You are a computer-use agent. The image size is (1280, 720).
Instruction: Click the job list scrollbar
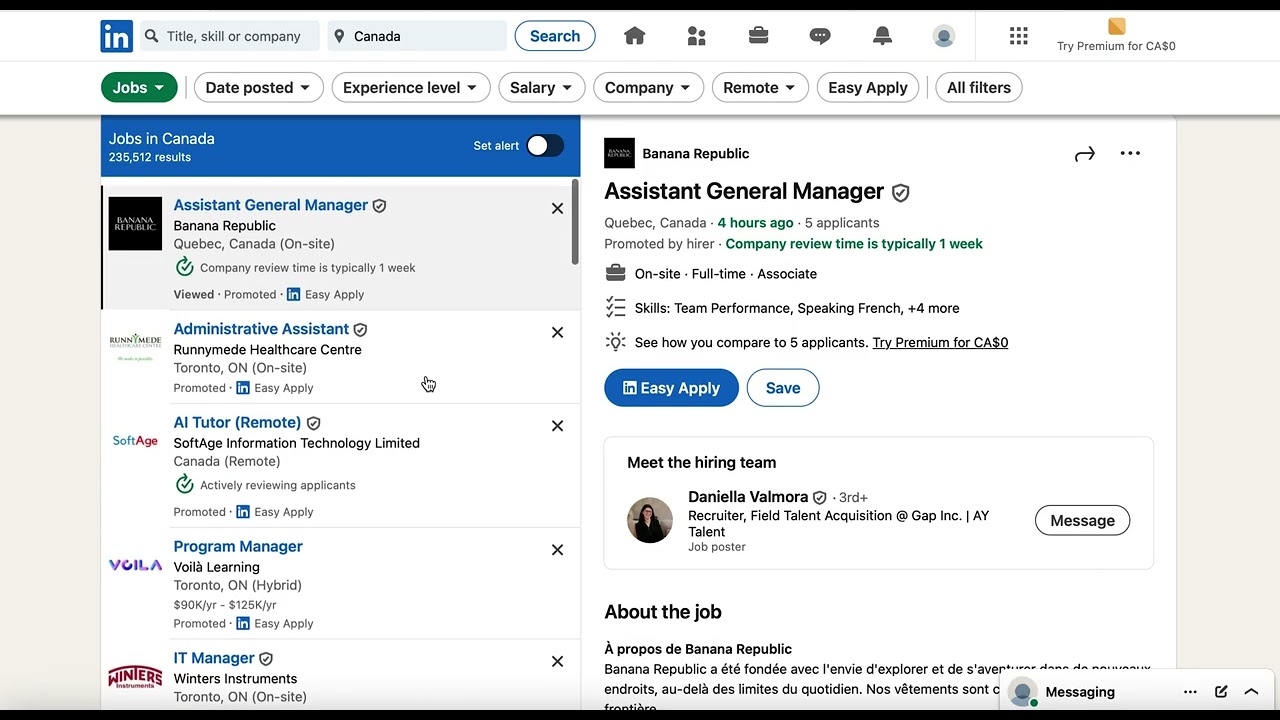click(x=575, y=222)
